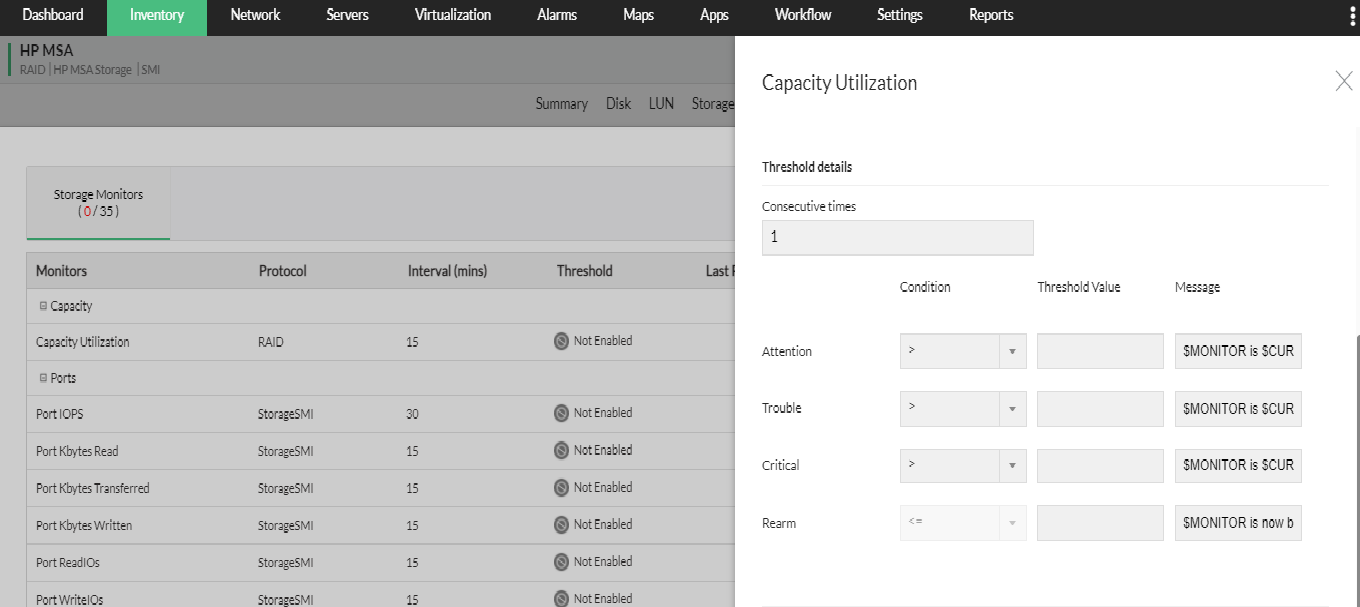Switch to the LUN tab

pos(661,103)
